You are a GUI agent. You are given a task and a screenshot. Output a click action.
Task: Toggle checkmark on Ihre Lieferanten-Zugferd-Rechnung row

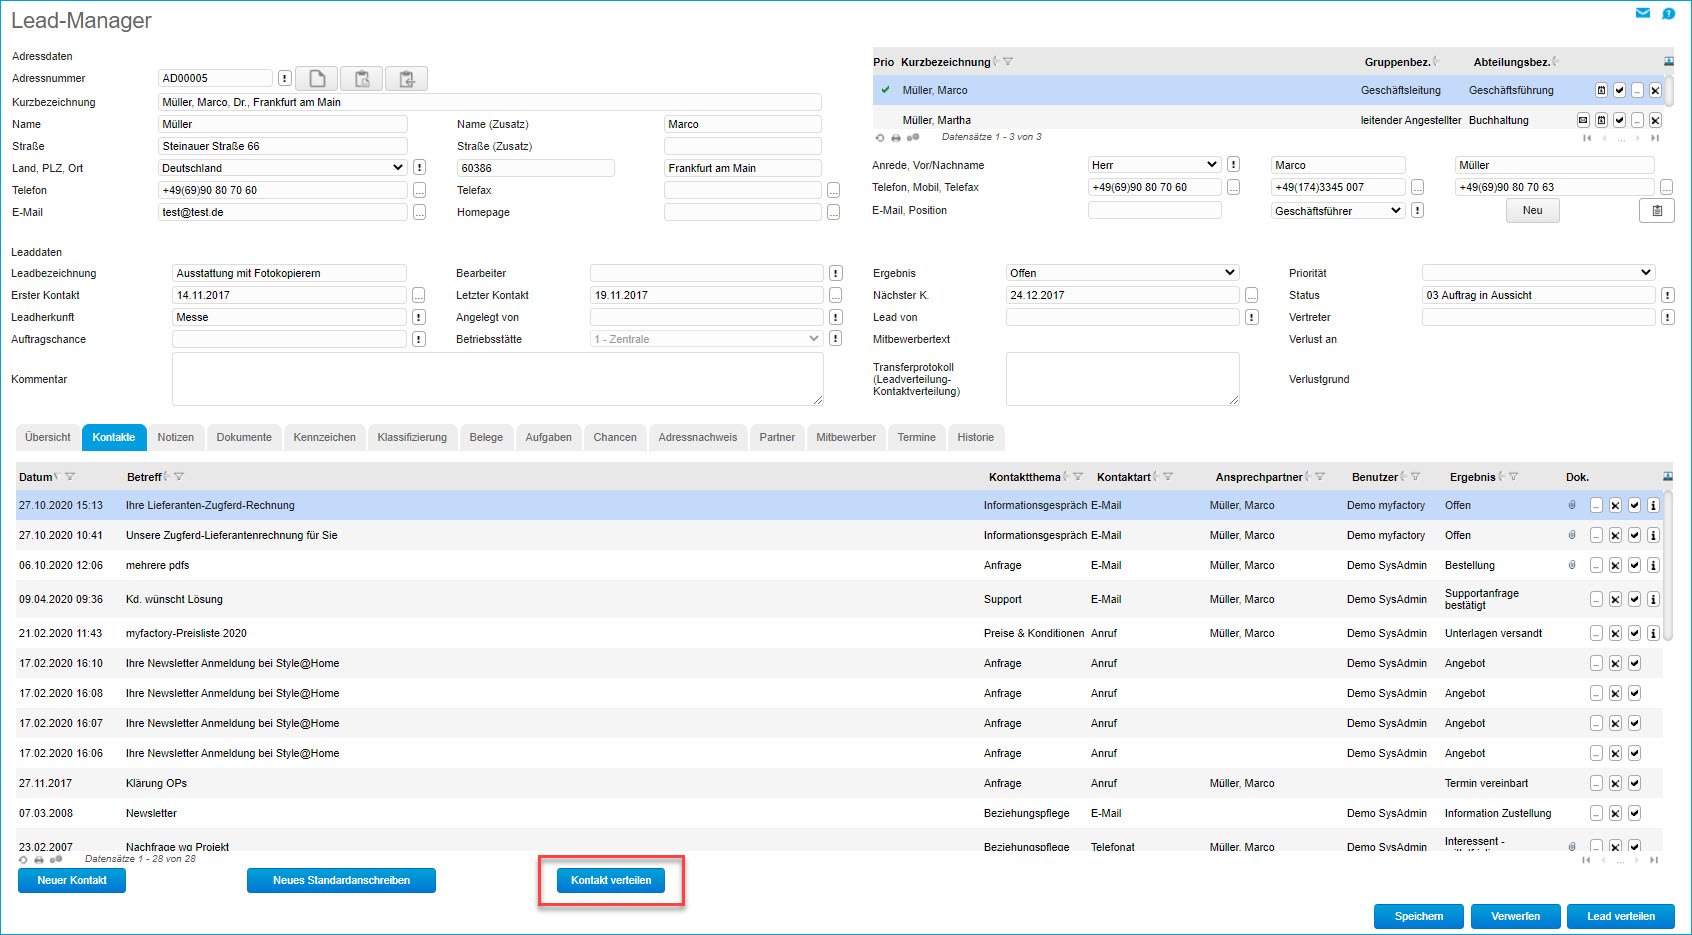point(1634,505)
